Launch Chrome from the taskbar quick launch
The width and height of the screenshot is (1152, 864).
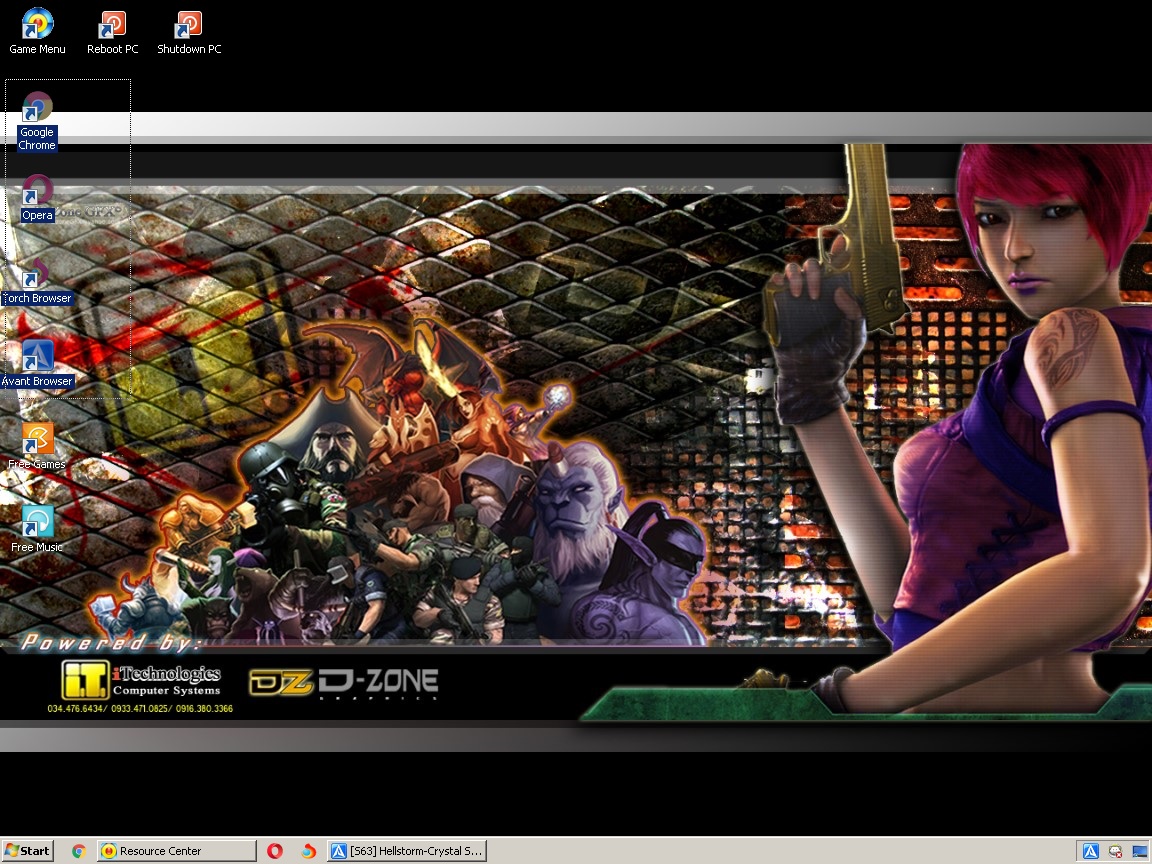pyautogui.click(x=78, y=851)
